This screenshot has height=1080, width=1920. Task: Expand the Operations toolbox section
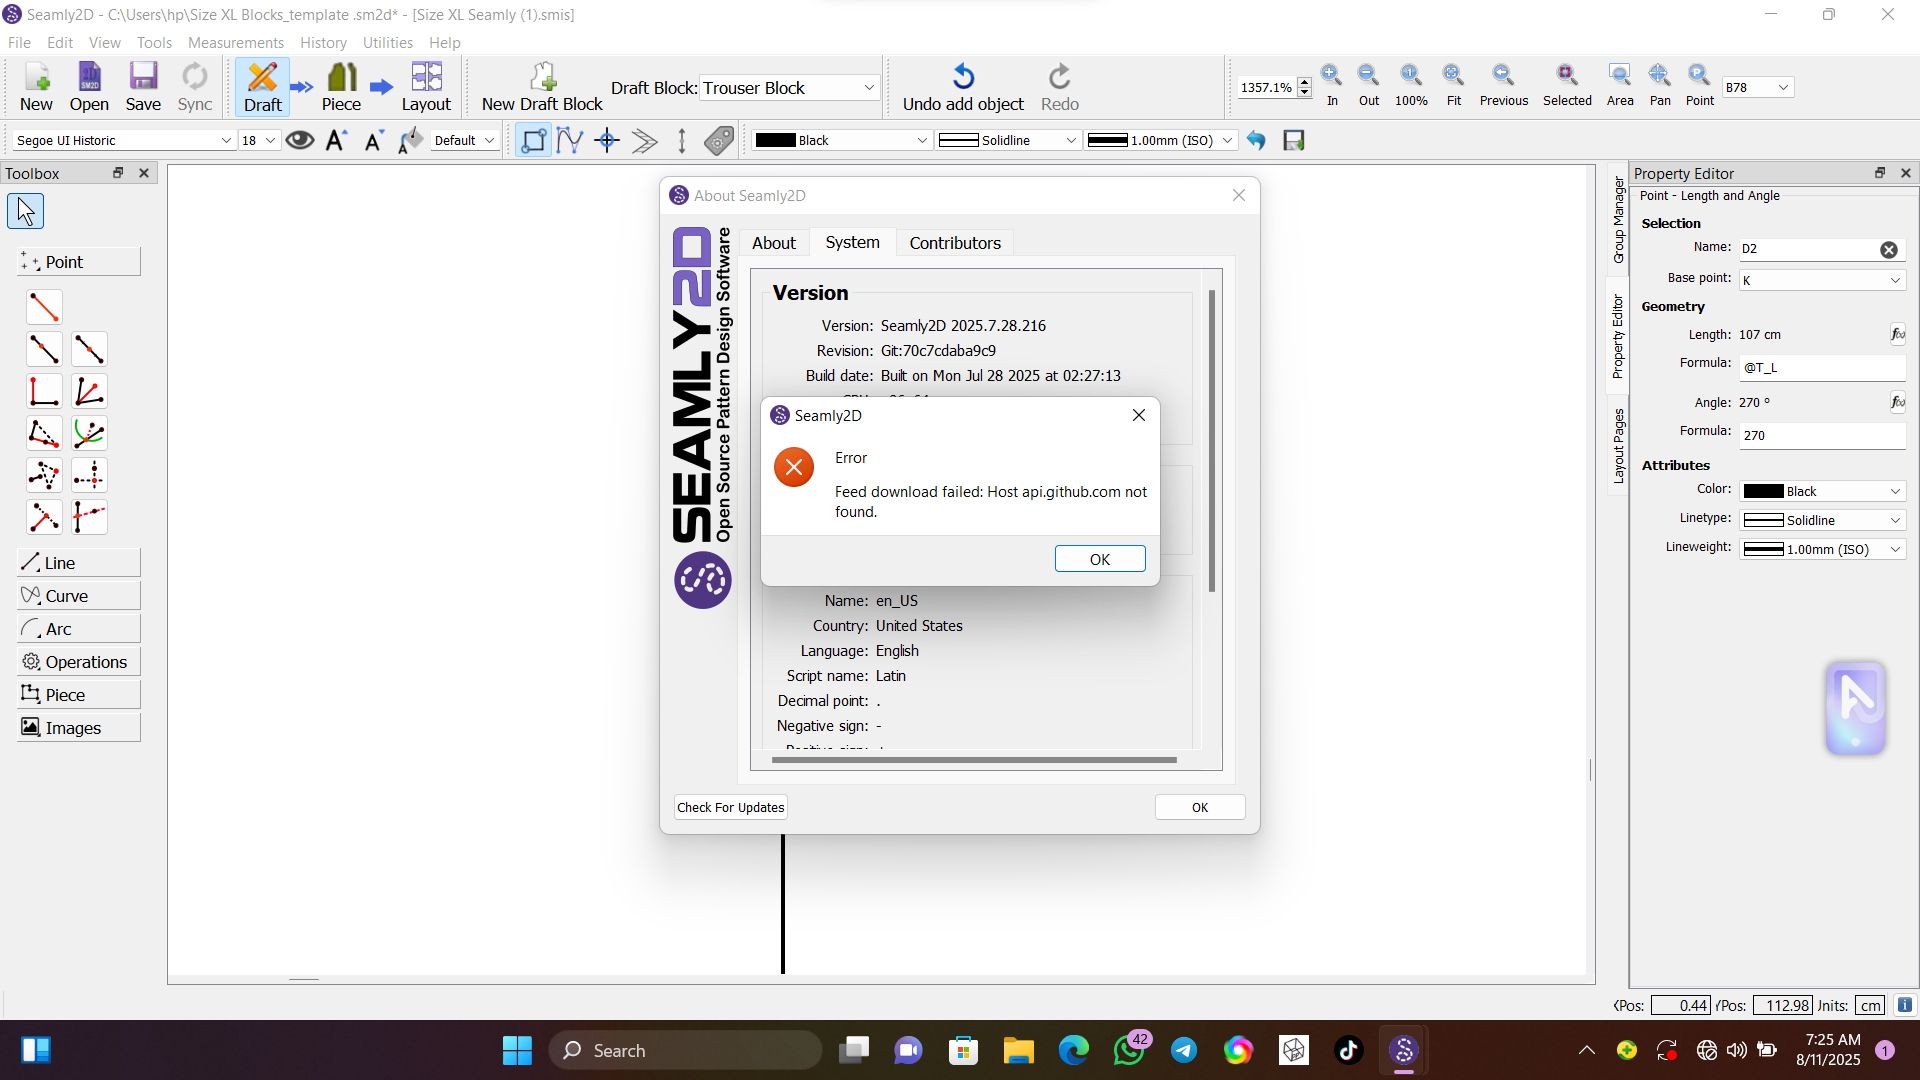79,662
